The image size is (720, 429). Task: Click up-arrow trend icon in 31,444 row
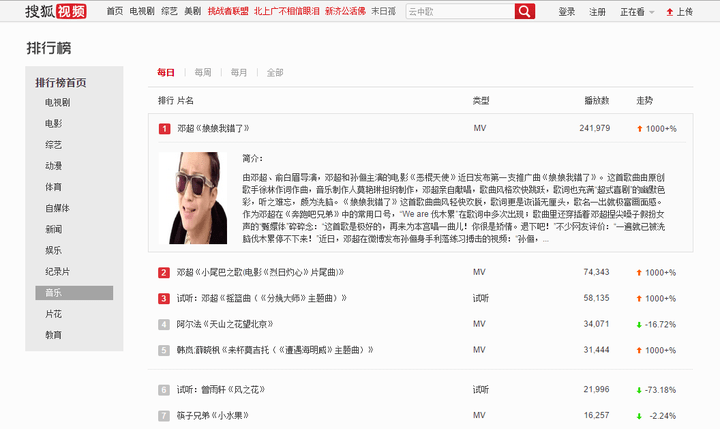point(639,350)
